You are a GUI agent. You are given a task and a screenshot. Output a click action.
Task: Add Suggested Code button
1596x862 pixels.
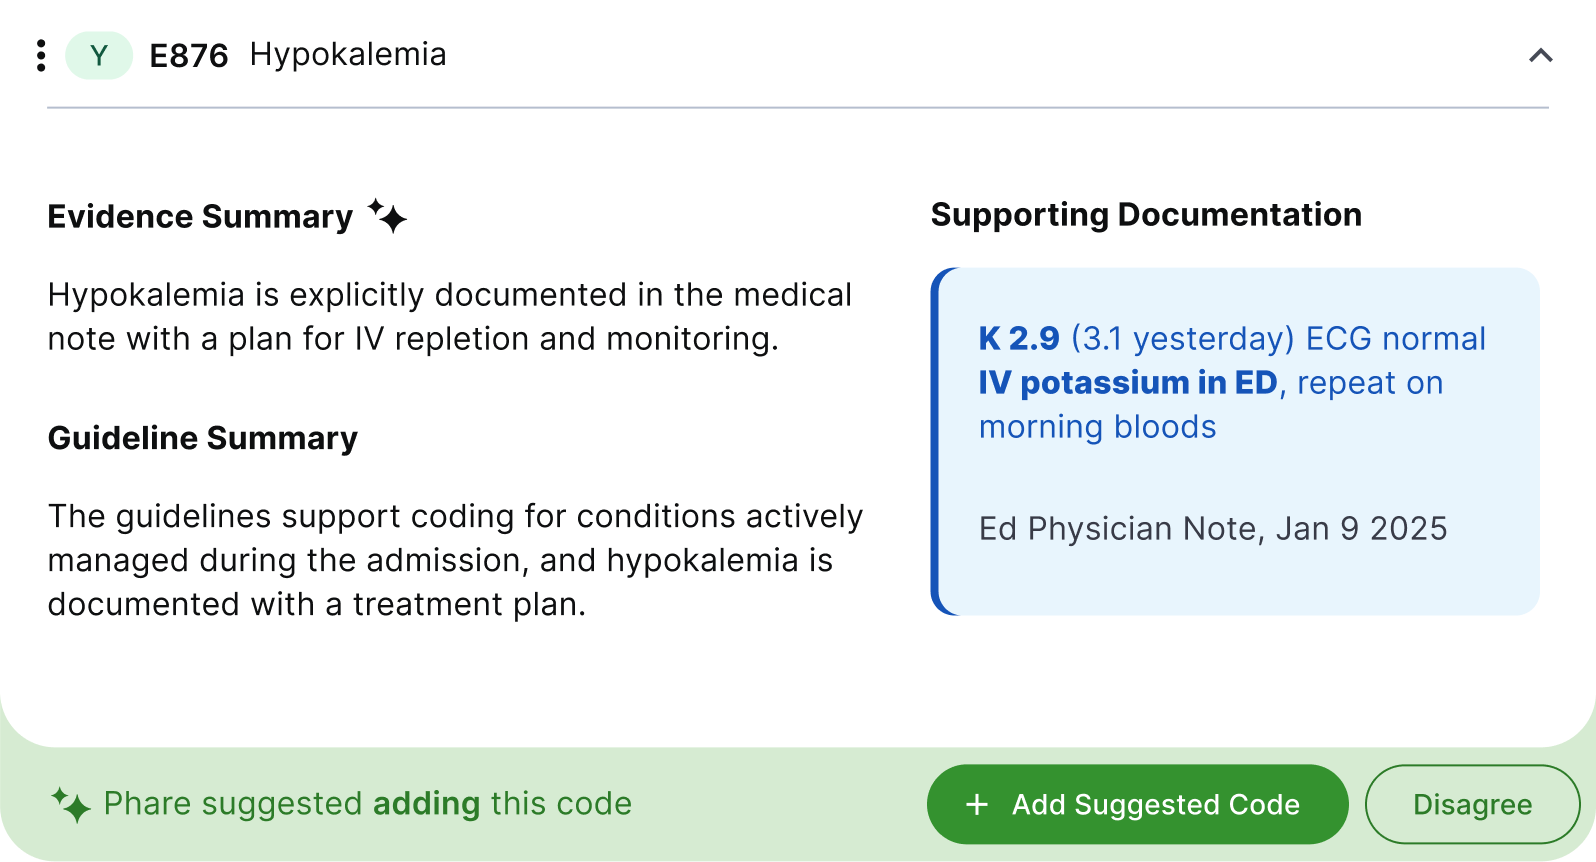point(1137,805)
